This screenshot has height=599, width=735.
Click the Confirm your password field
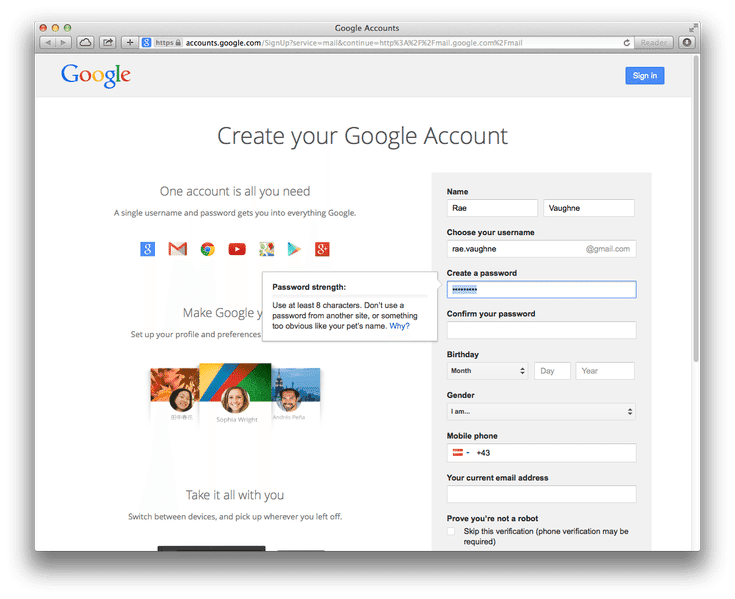[541, 330]
